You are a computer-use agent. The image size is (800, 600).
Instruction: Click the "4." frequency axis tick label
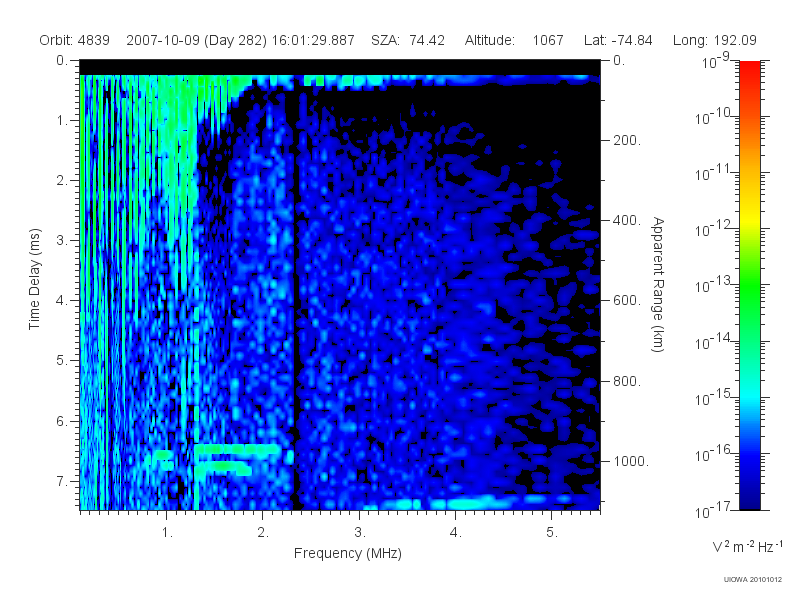[456, 532]
